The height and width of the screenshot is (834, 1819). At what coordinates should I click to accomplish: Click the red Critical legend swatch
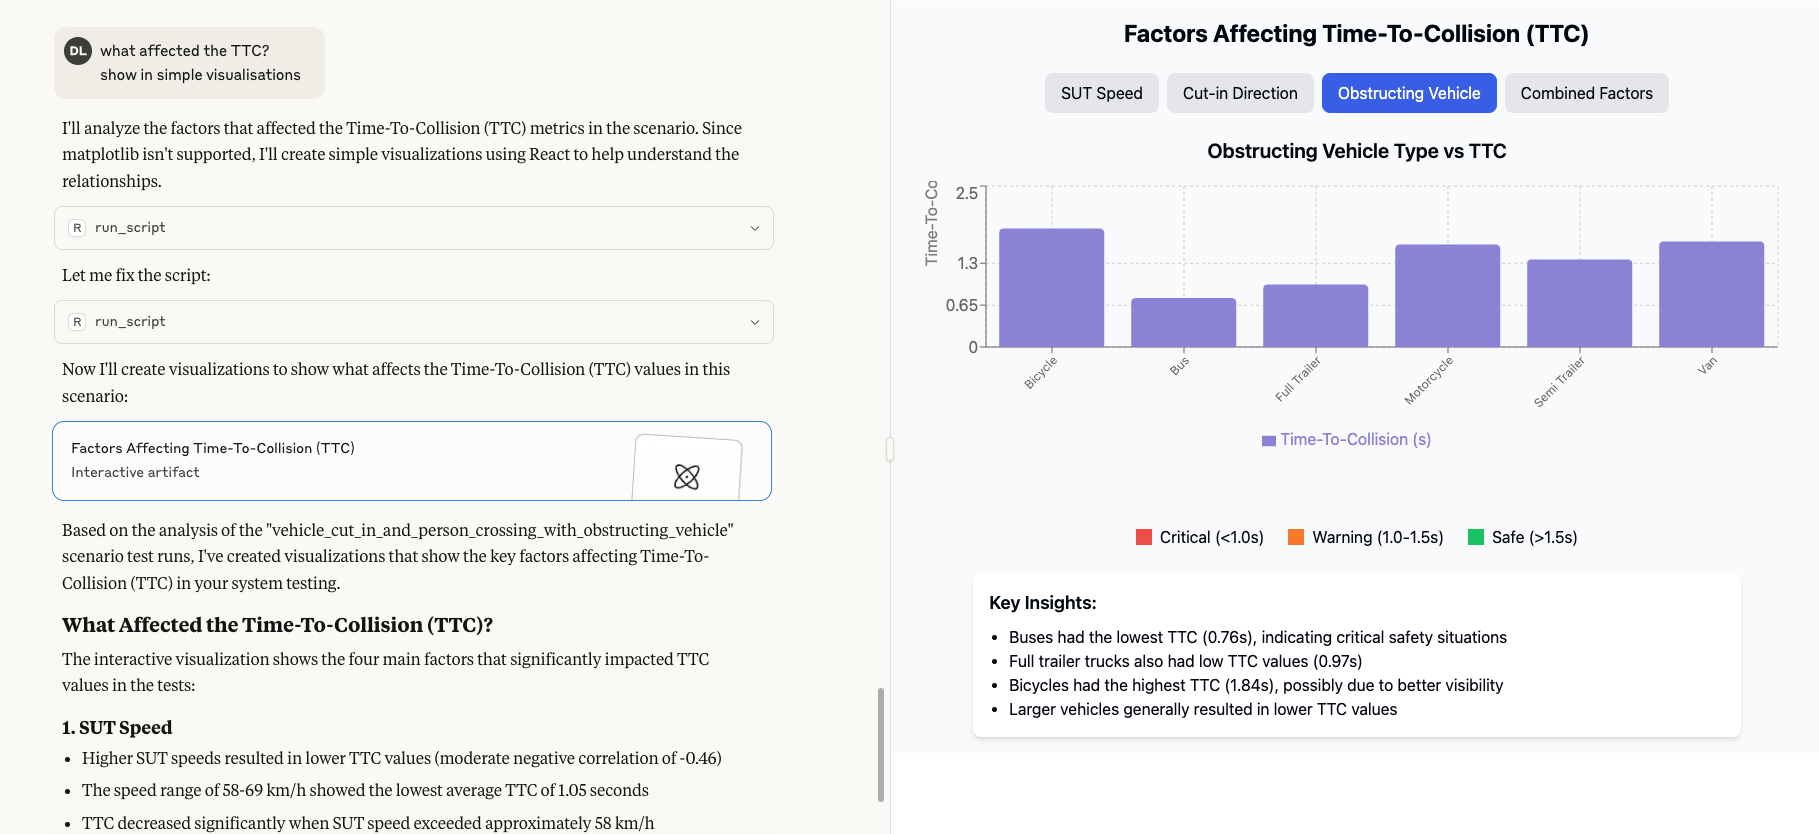1144,538
